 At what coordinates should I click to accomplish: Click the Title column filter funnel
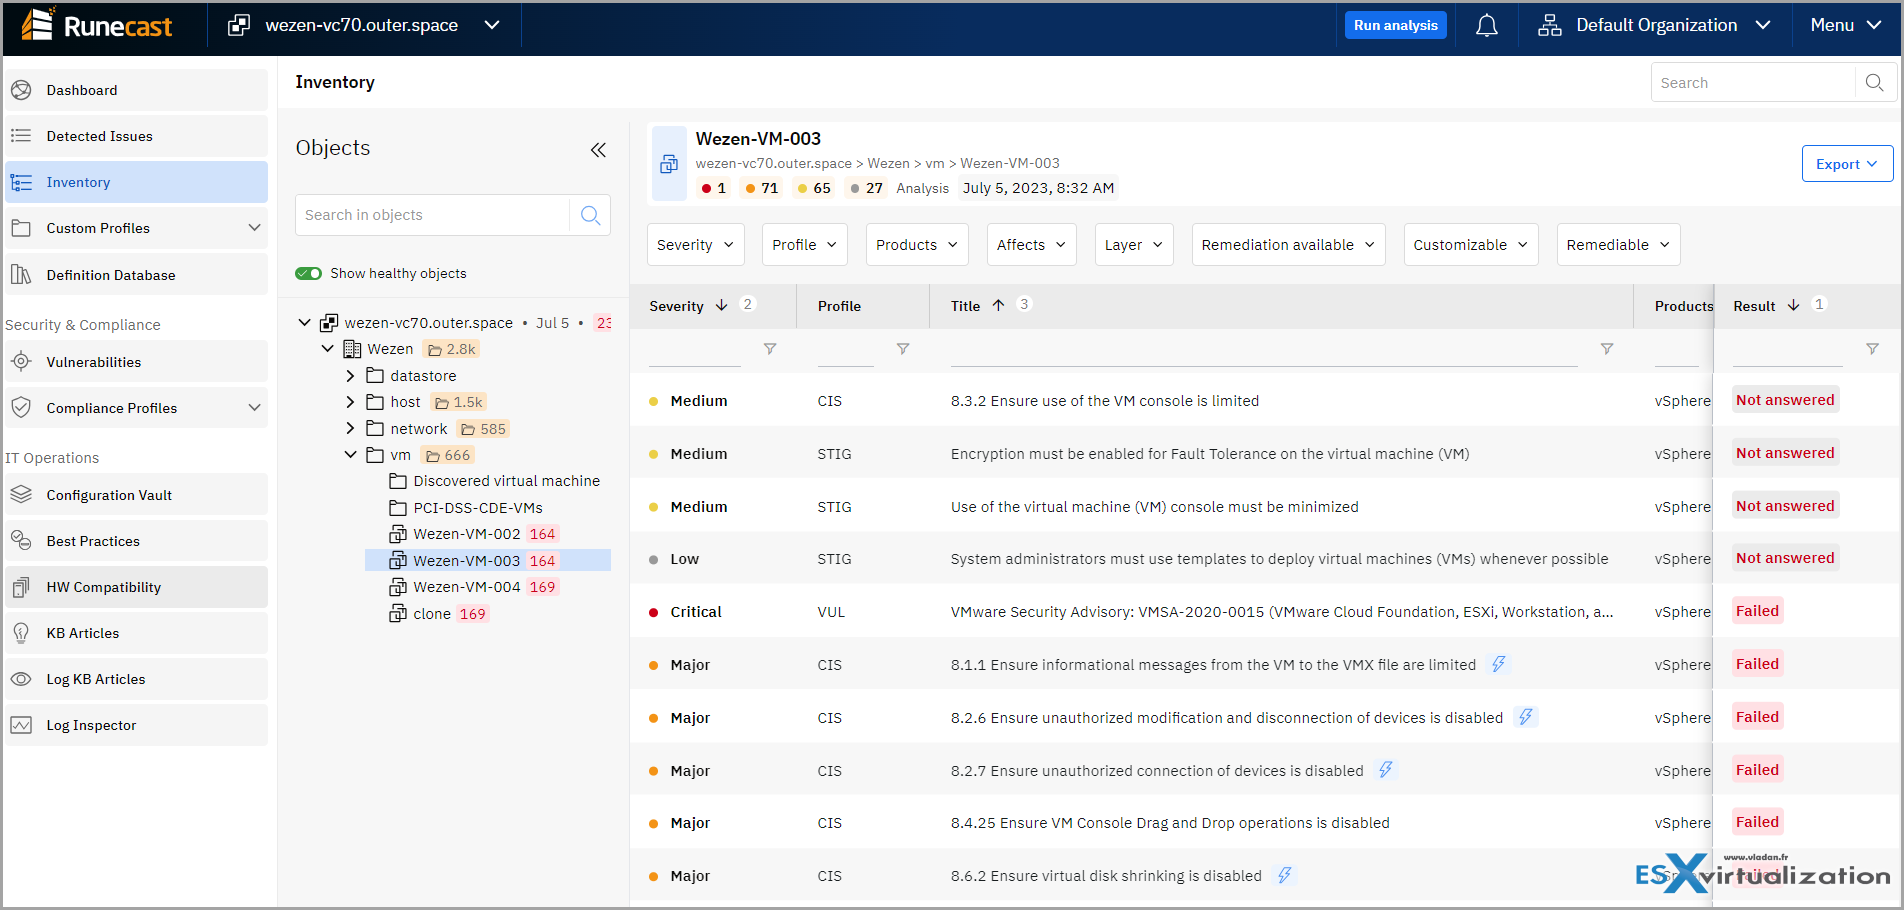pyautogui.click(x=1607, y=349)
